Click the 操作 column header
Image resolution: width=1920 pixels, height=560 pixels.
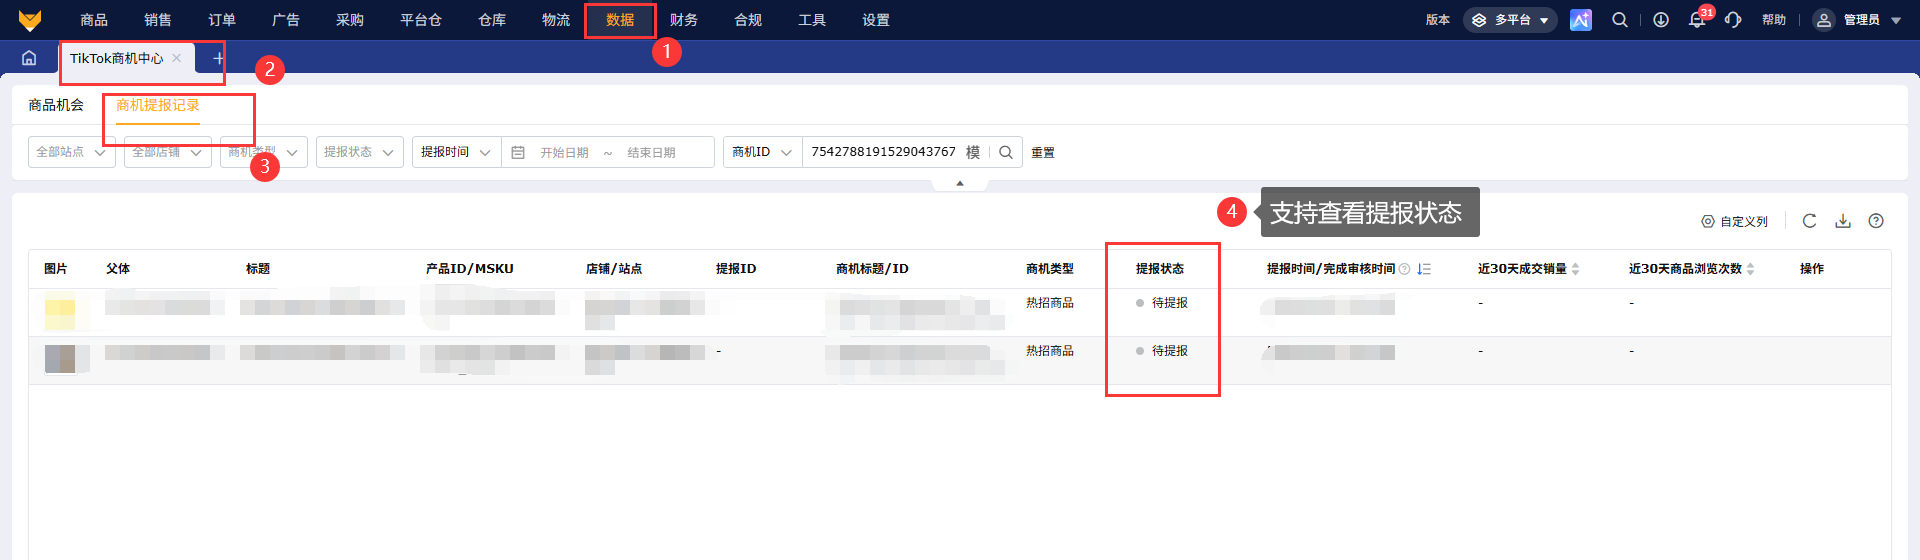[1812, 269]
